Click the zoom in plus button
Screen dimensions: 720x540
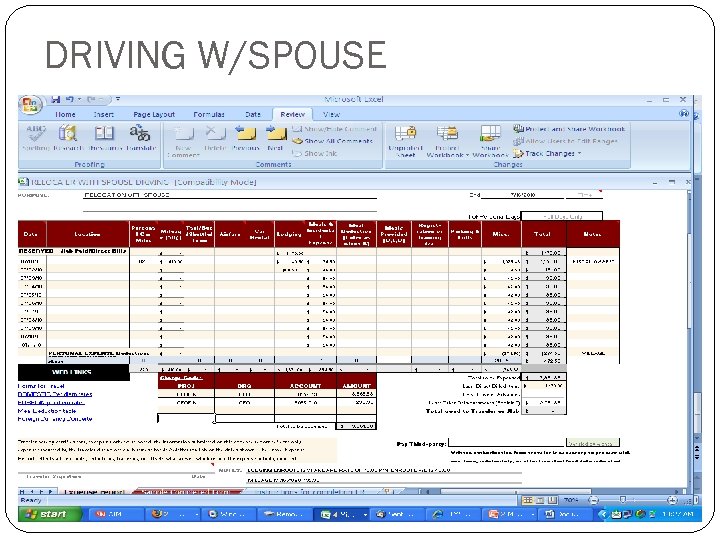pos(672,500)
